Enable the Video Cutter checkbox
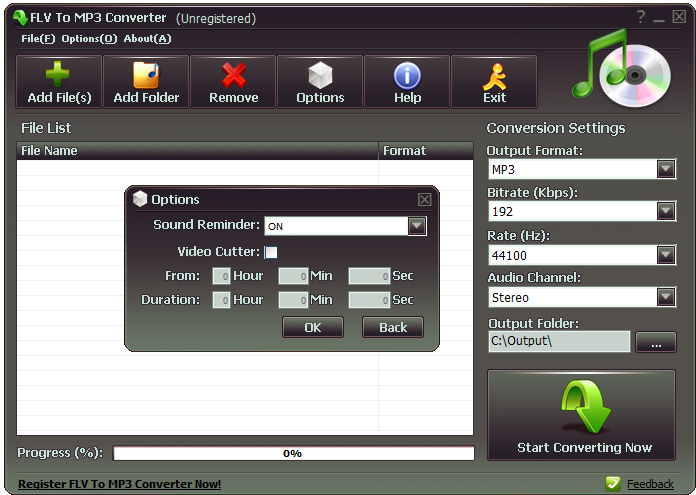 [271, 252]
